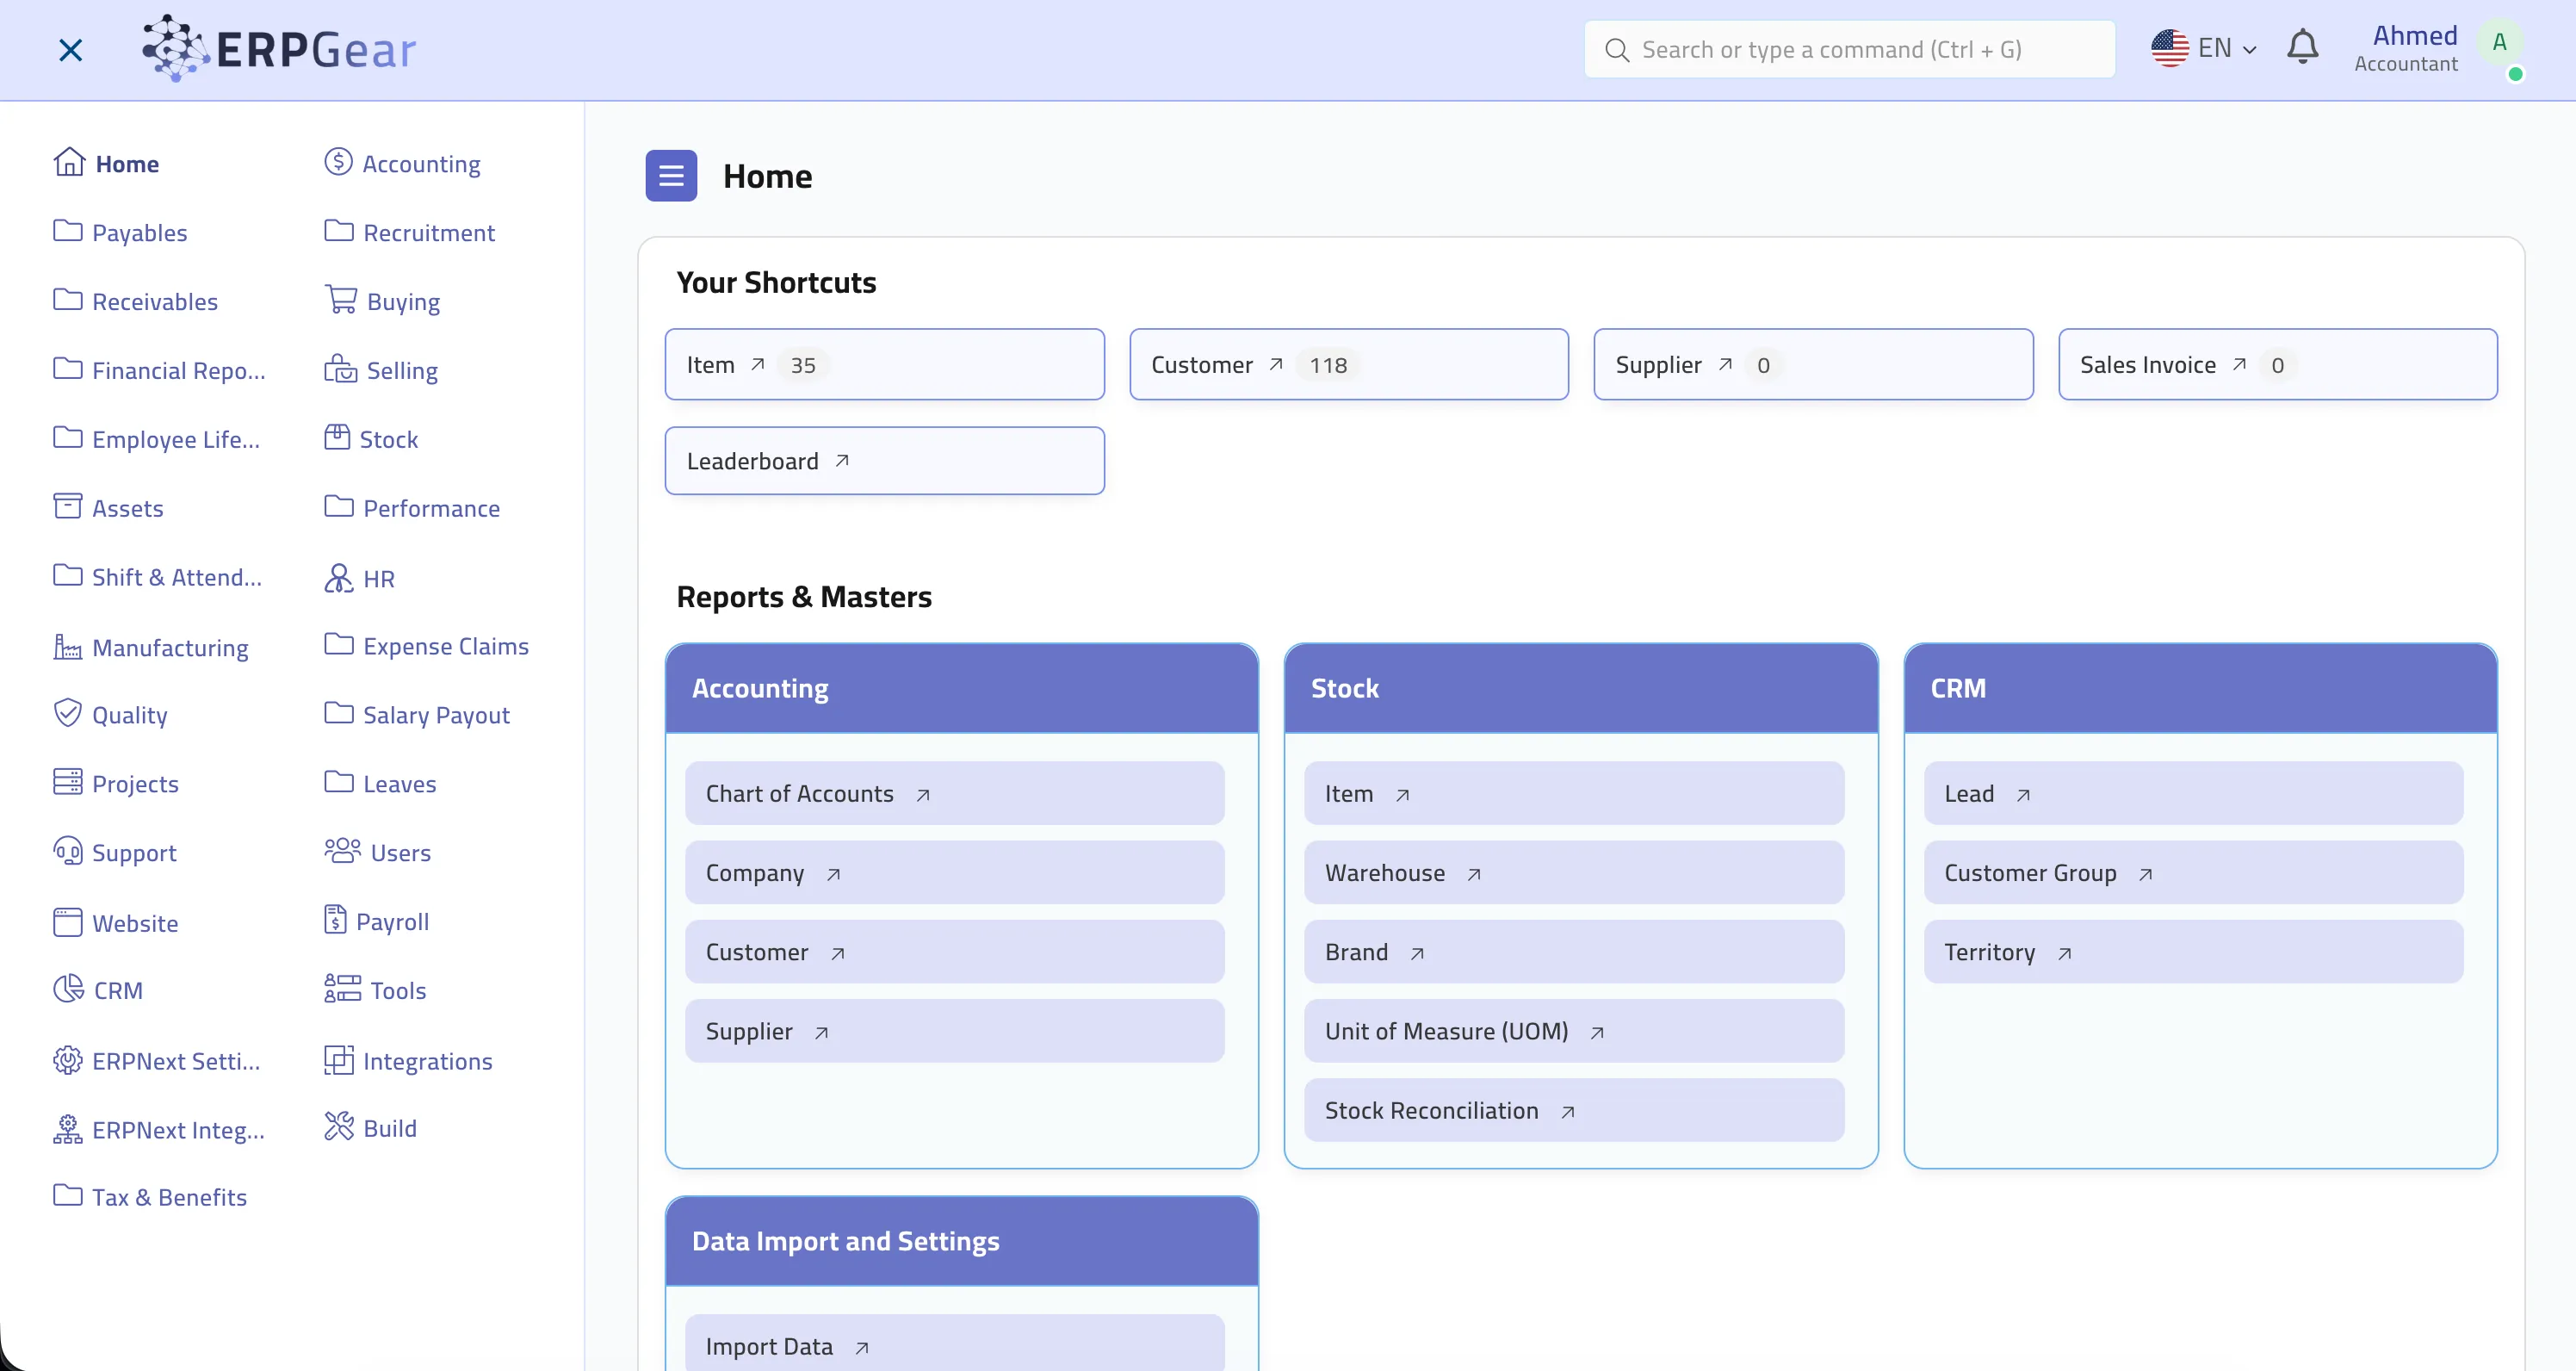Open Financial Reports in the sidebar
The width and height of the screenshot is (2576, 1371).
(x=159, y=370)
